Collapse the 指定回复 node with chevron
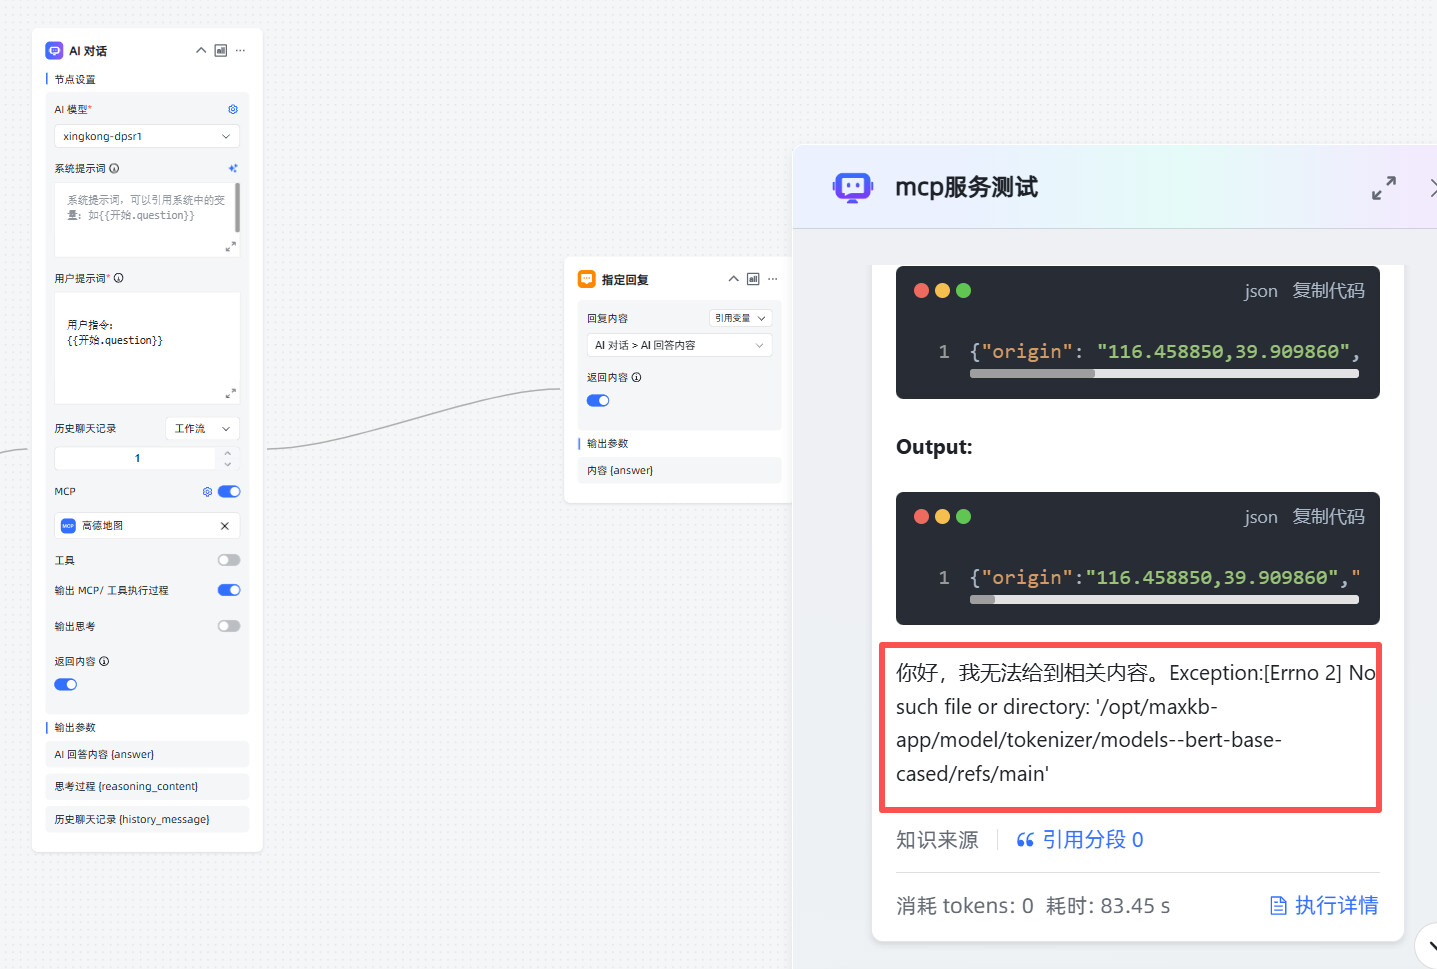This screenshot has width=1437, height=969. coord(733,279)
